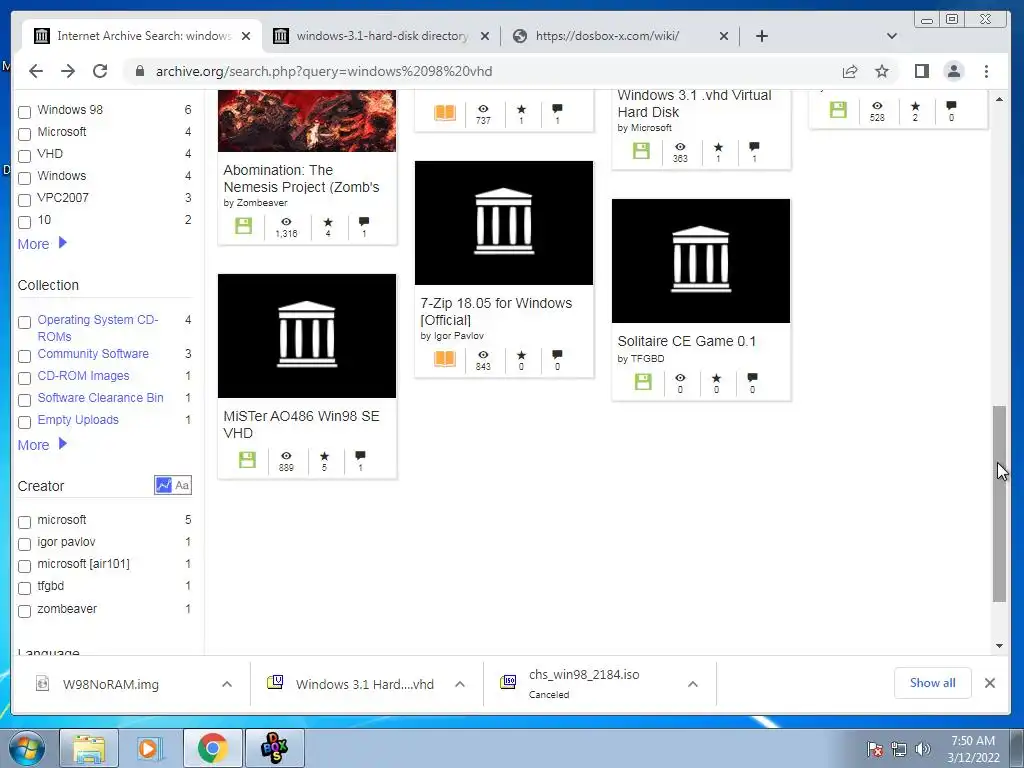
Task: Check the VHD topic filter
Action: tap(24, 156)
